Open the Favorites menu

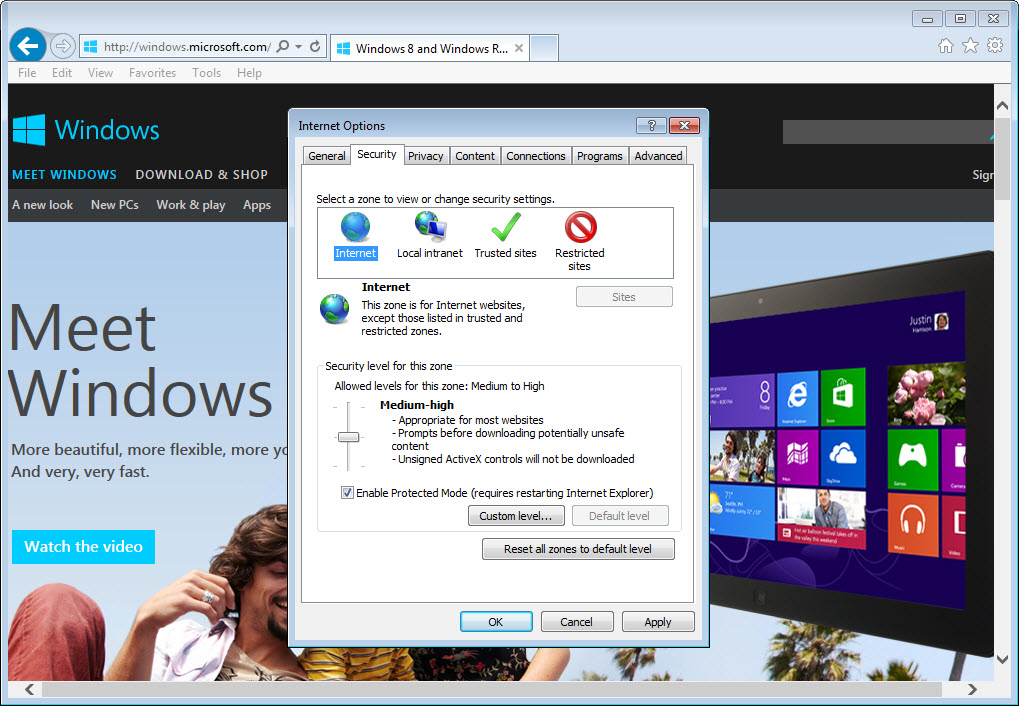click(152, 73)
